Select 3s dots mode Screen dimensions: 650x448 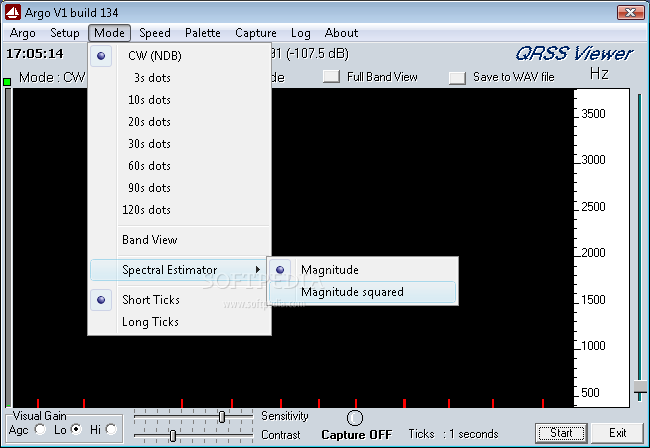coord(179,77)
